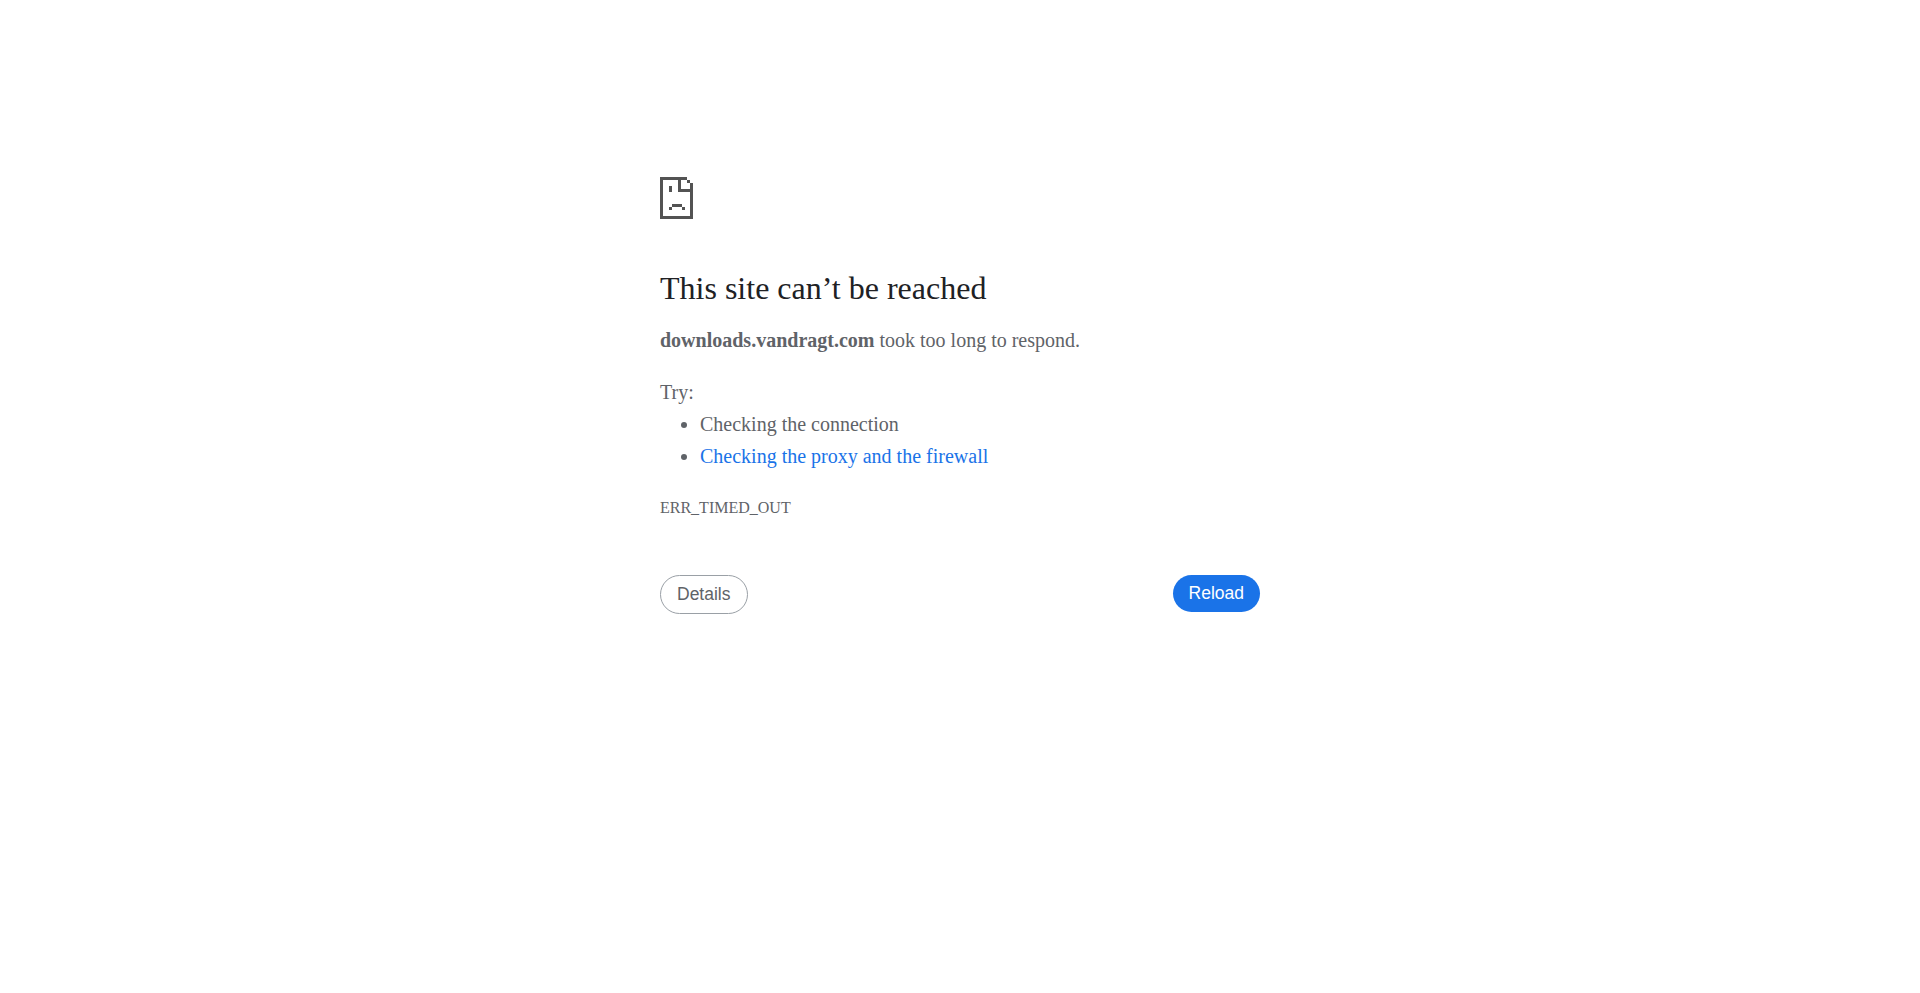Click the folded corner of the page icon
1920x993 pixels.
coord(687,183)
